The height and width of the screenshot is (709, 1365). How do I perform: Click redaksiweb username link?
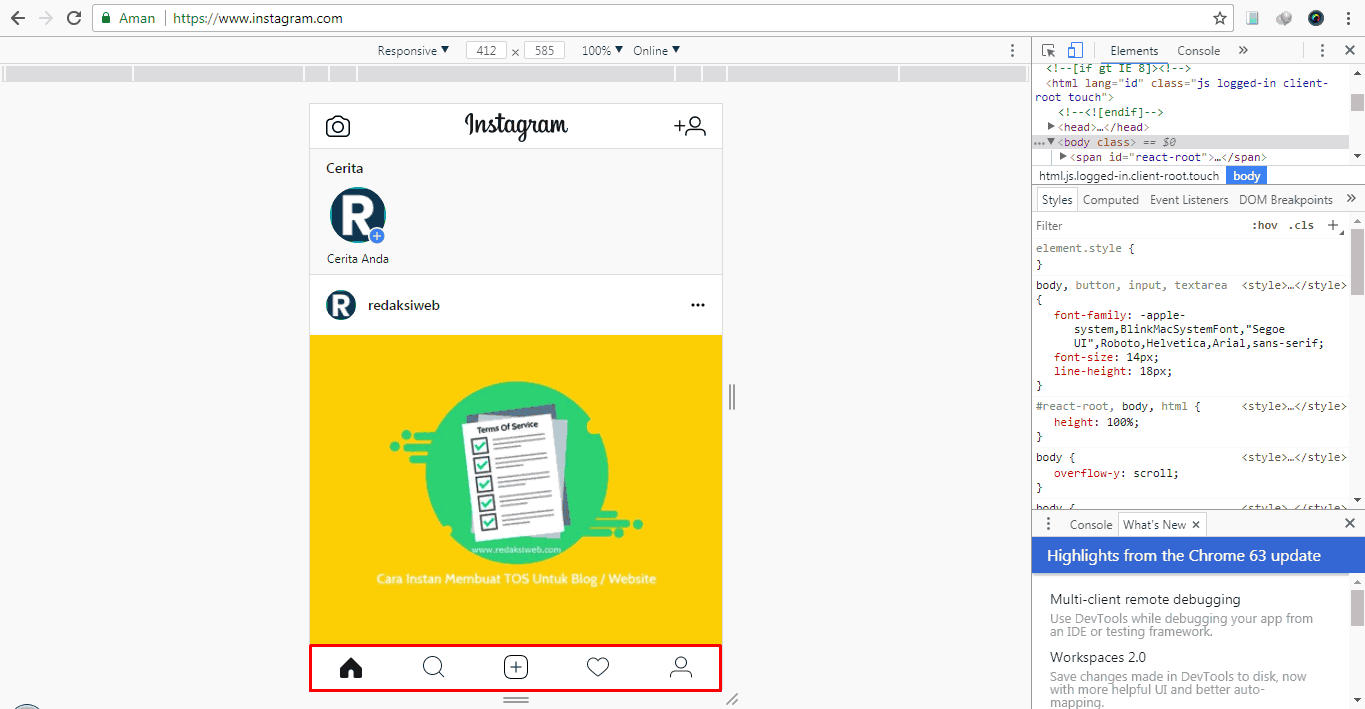404,305
